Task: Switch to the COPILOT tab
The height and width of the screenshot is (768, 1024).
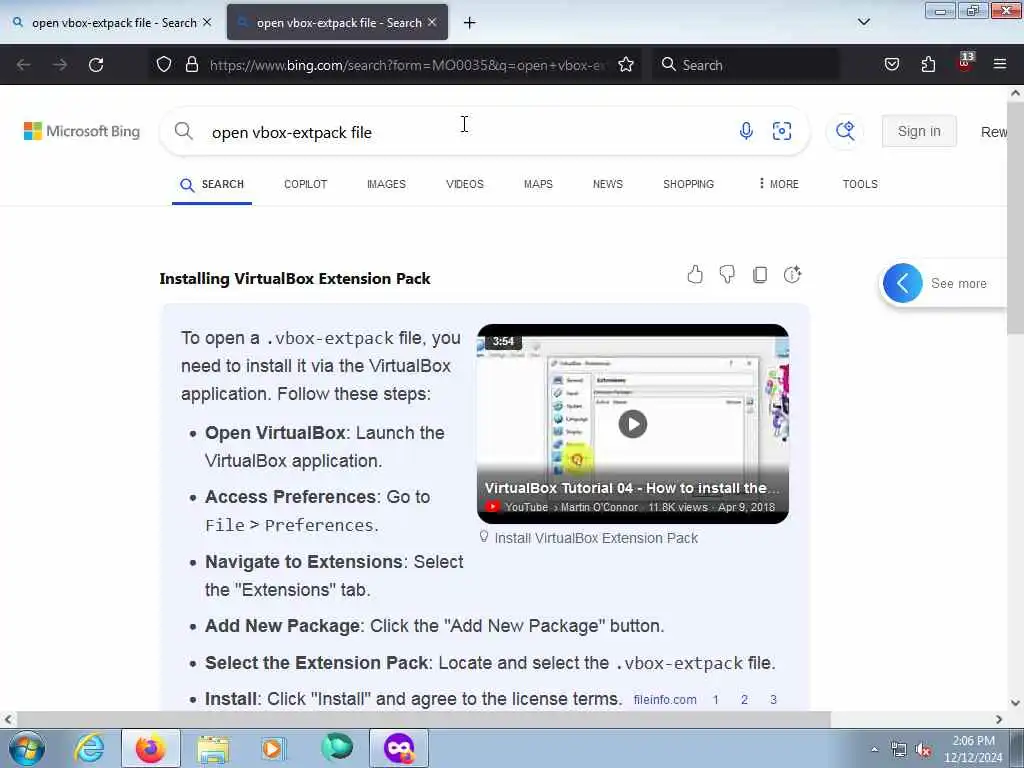Action: [306, 184]
